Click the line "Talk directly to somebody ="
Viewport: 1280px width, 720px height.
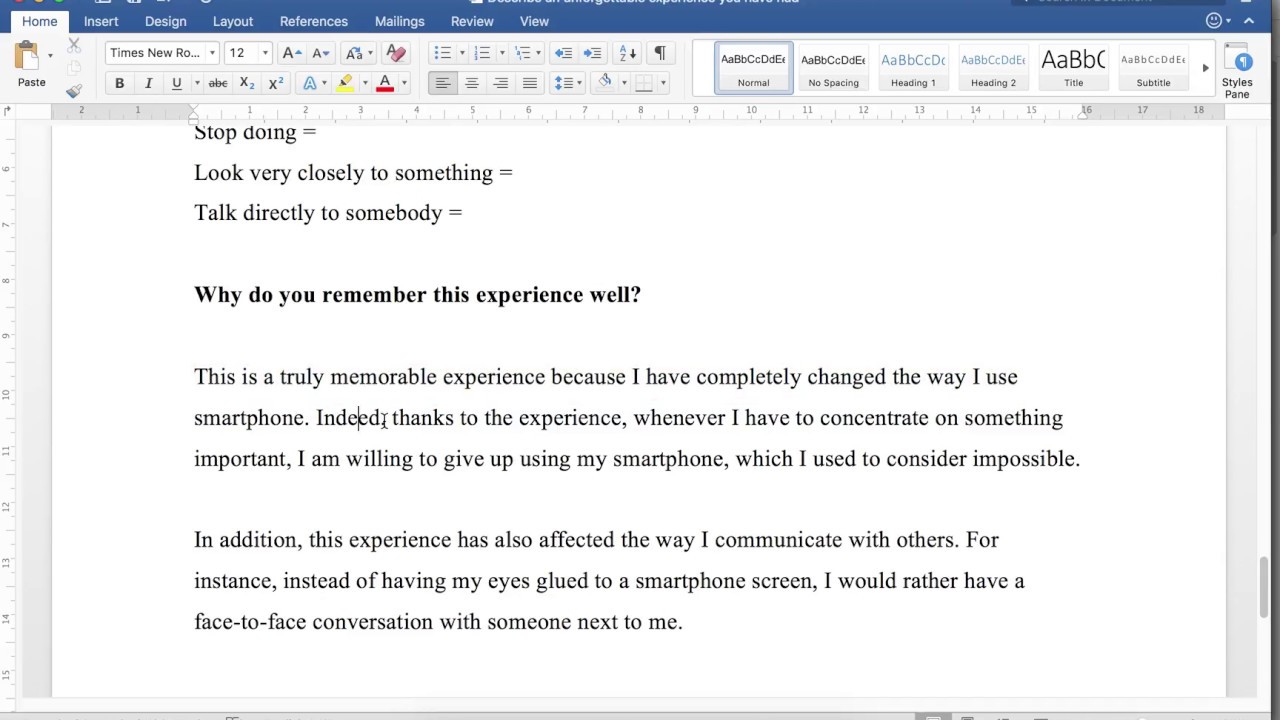pyautogui.click(x=328, y=213)
